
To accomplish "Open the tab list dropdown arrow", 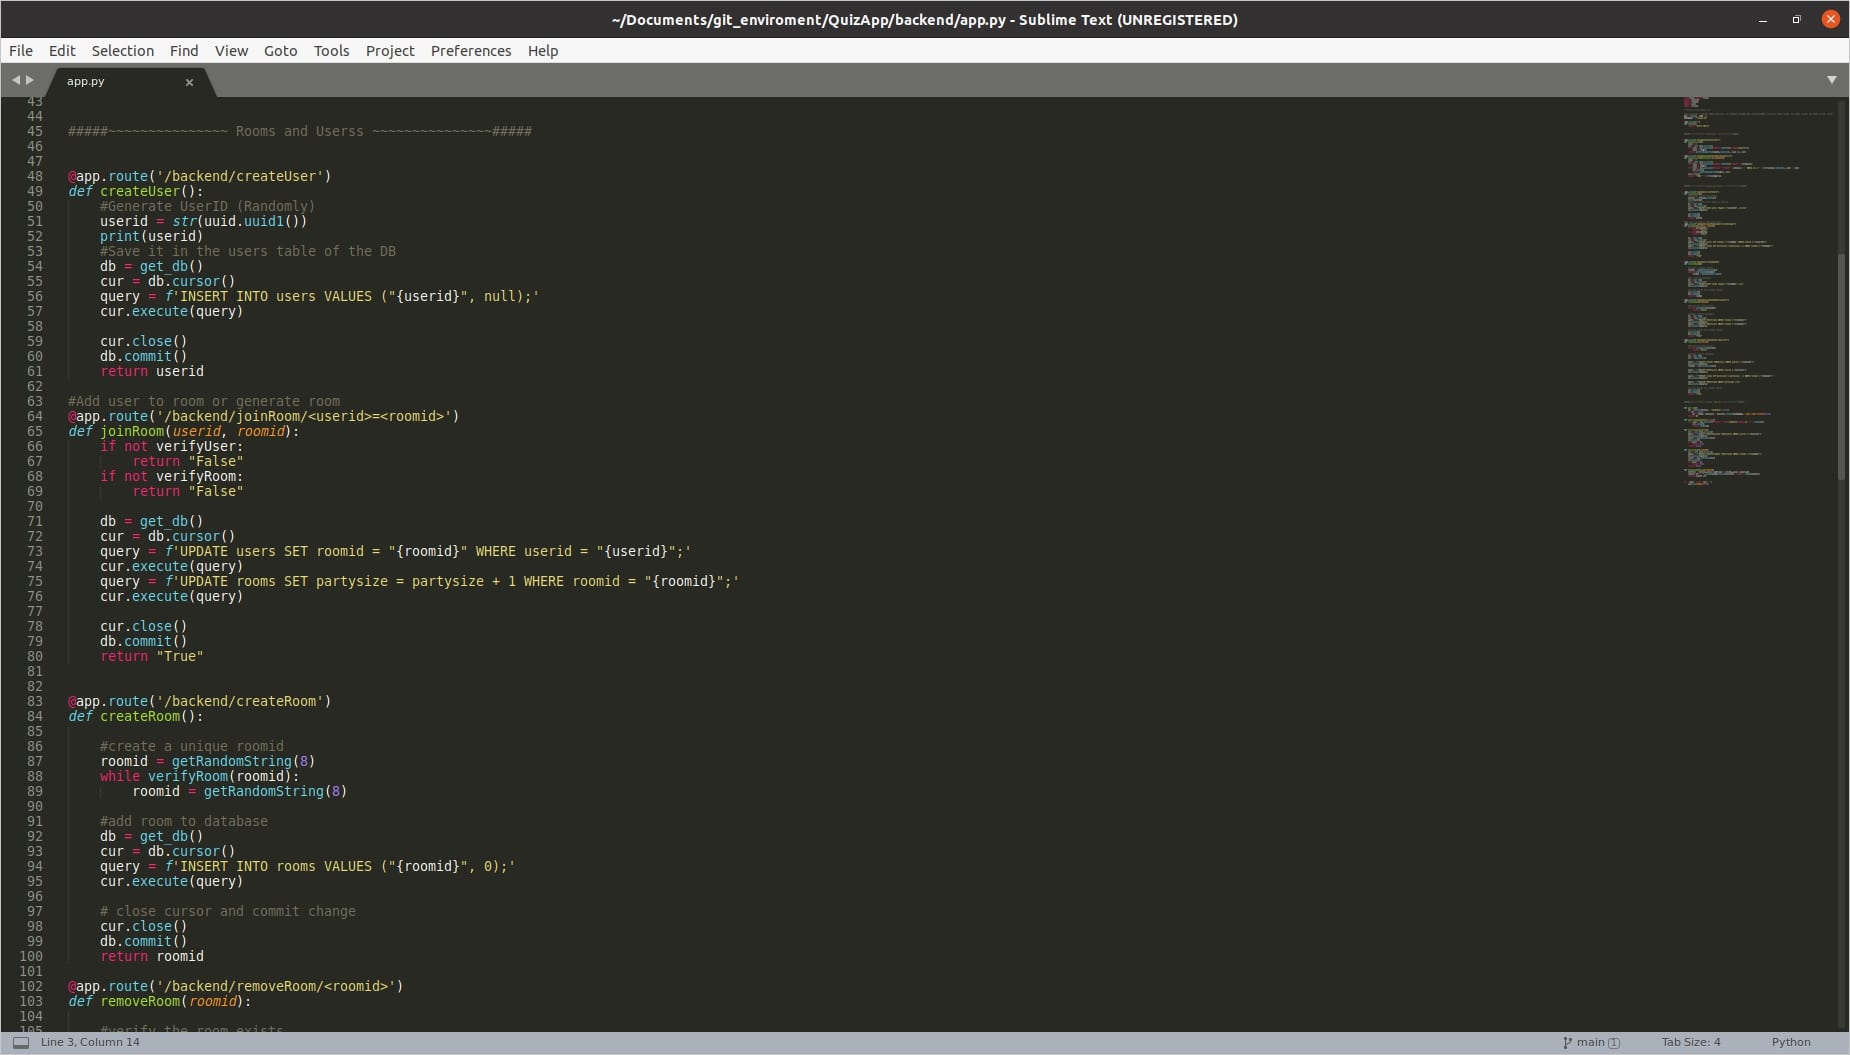I will coord(1831,80).
